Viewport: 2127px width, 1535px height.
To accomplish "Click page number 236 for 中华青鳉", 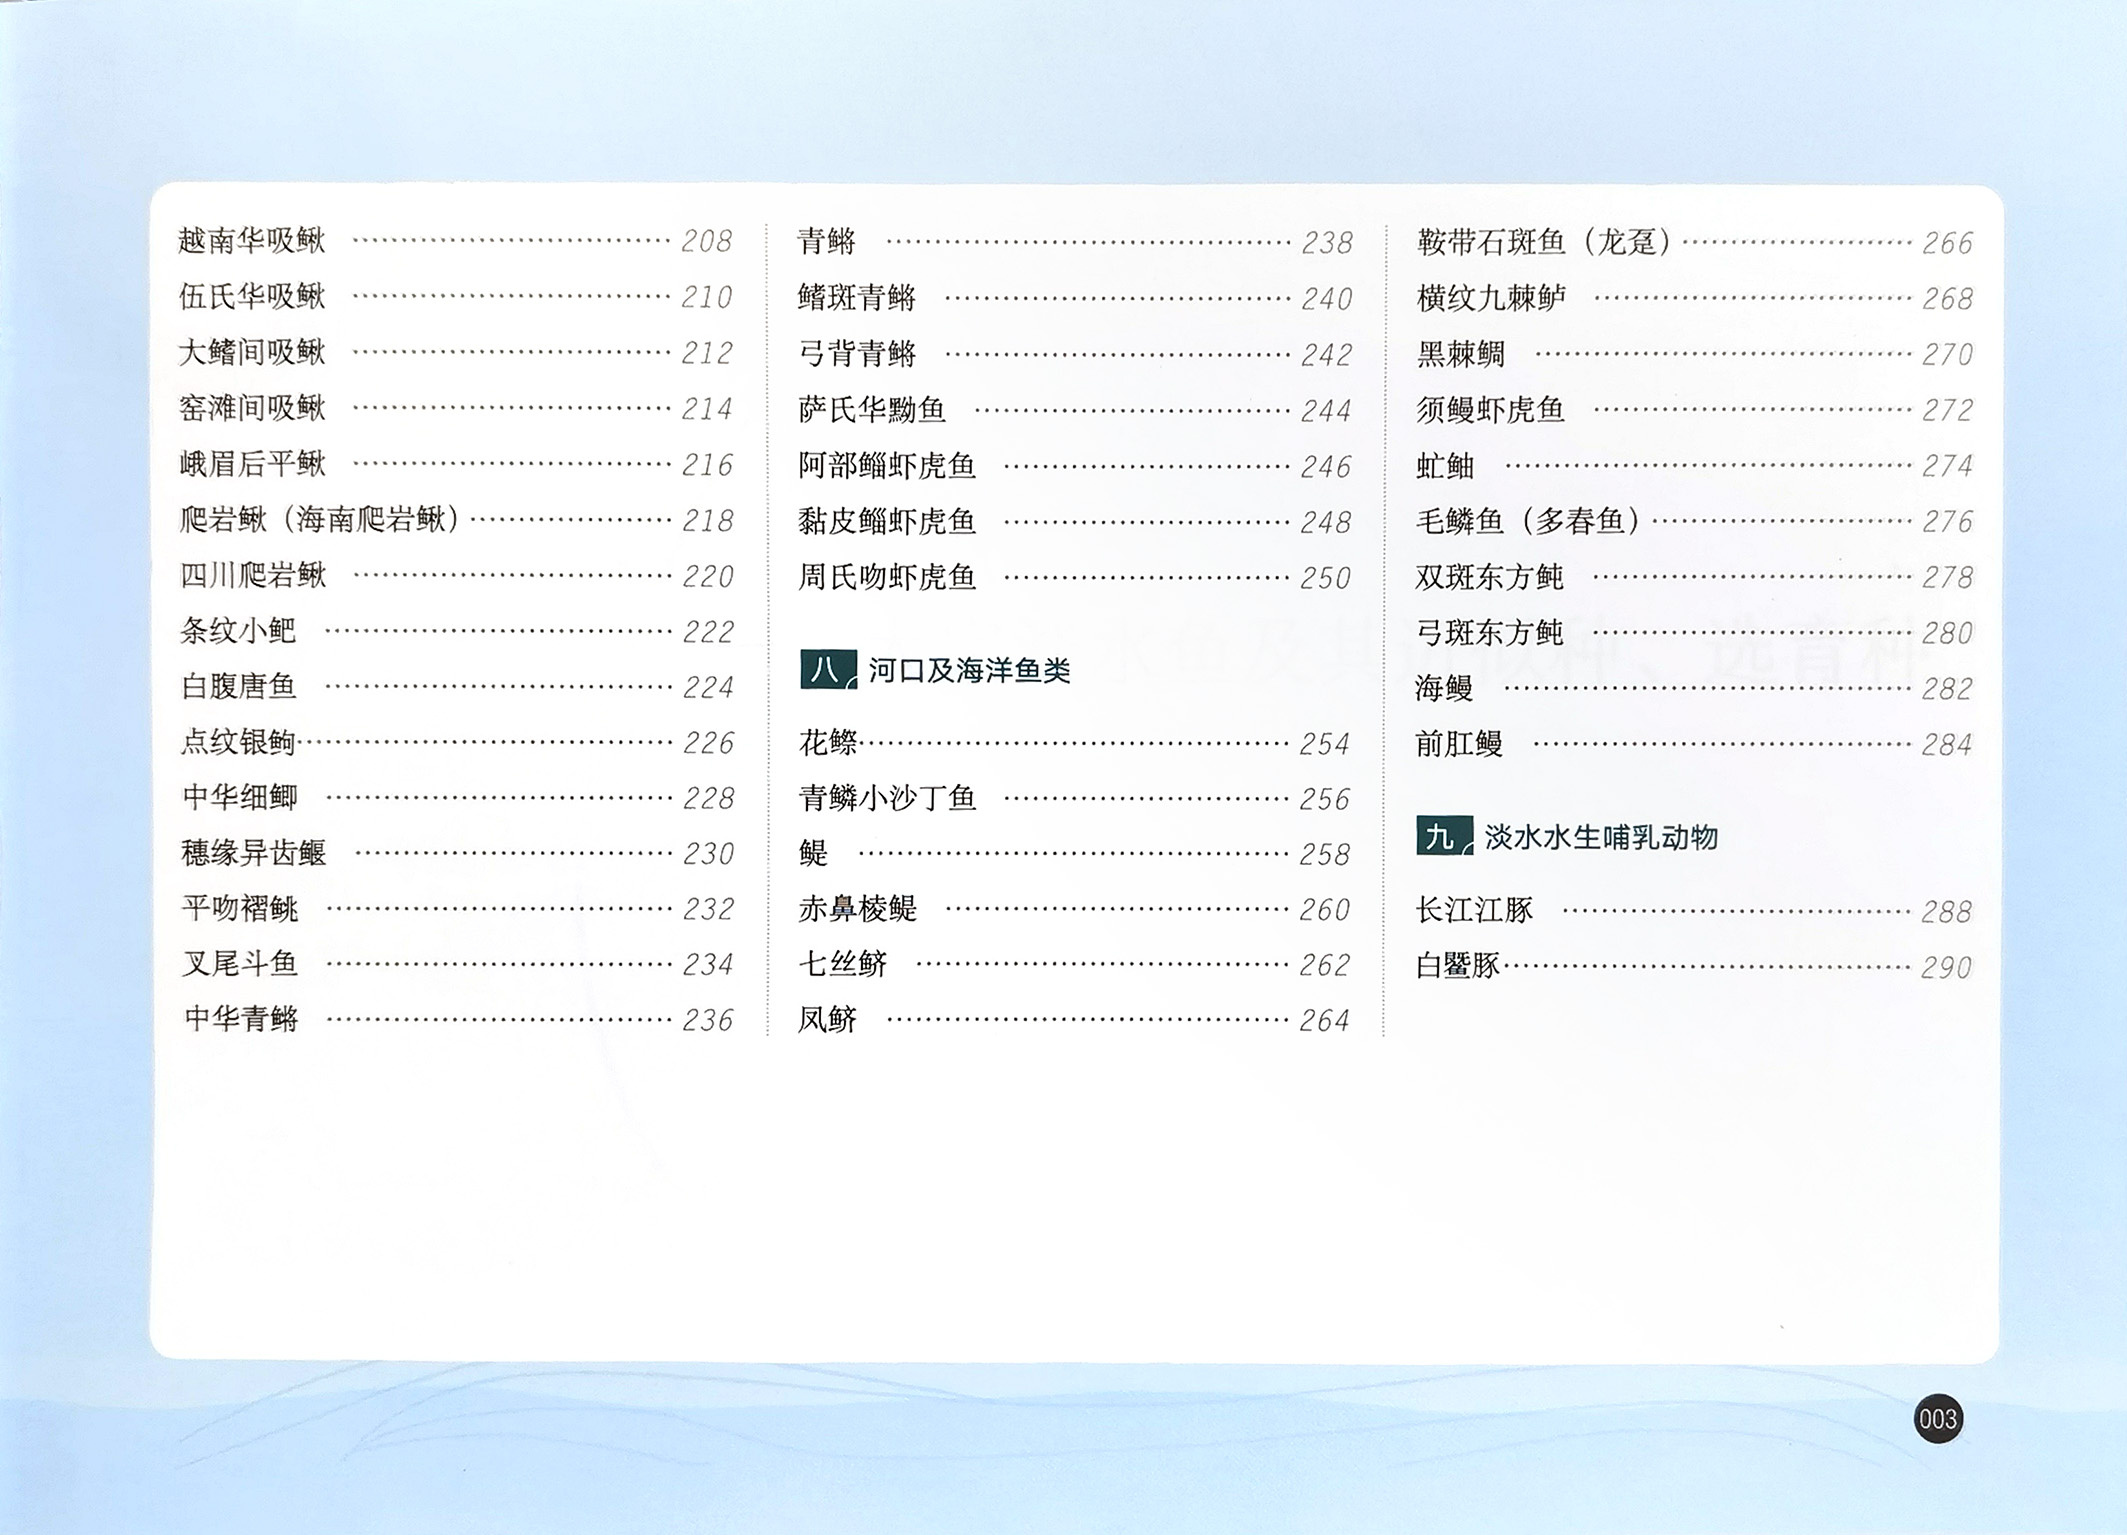I will (708, 1020).
